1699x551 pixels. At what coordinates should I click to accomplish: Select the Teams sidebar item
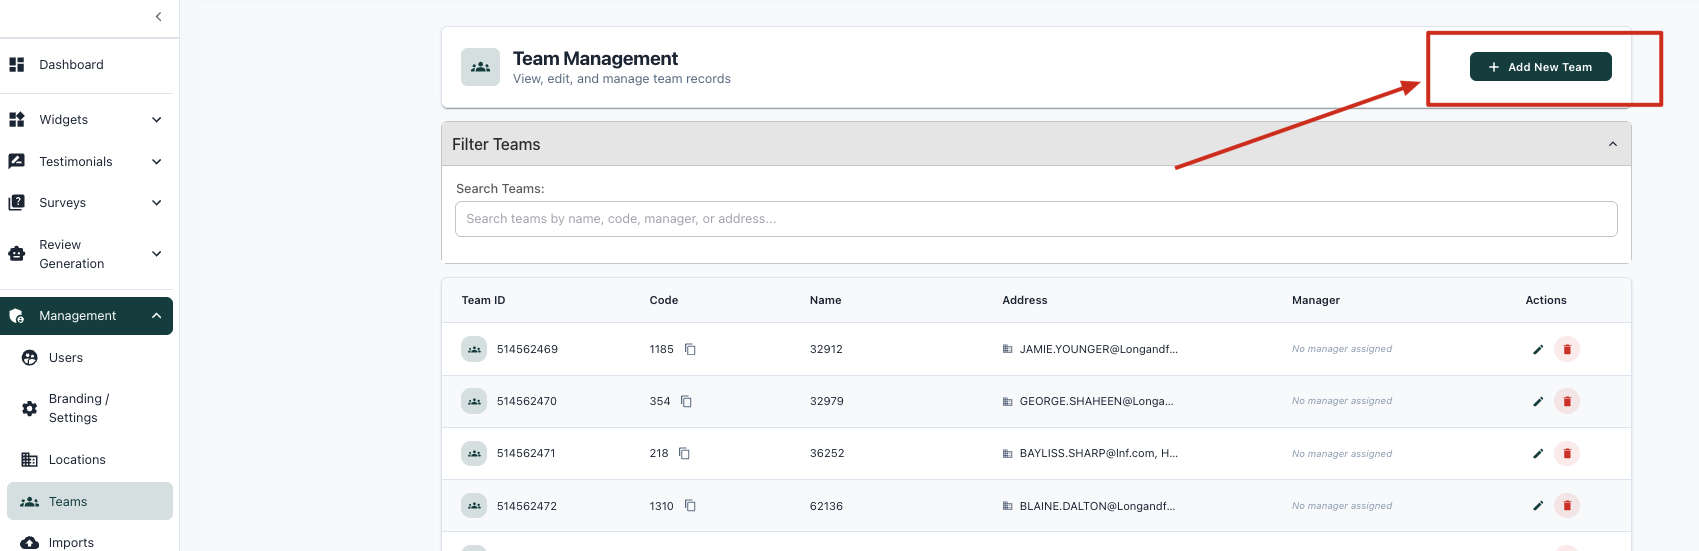pyautogui.click(x=90, y=502)
